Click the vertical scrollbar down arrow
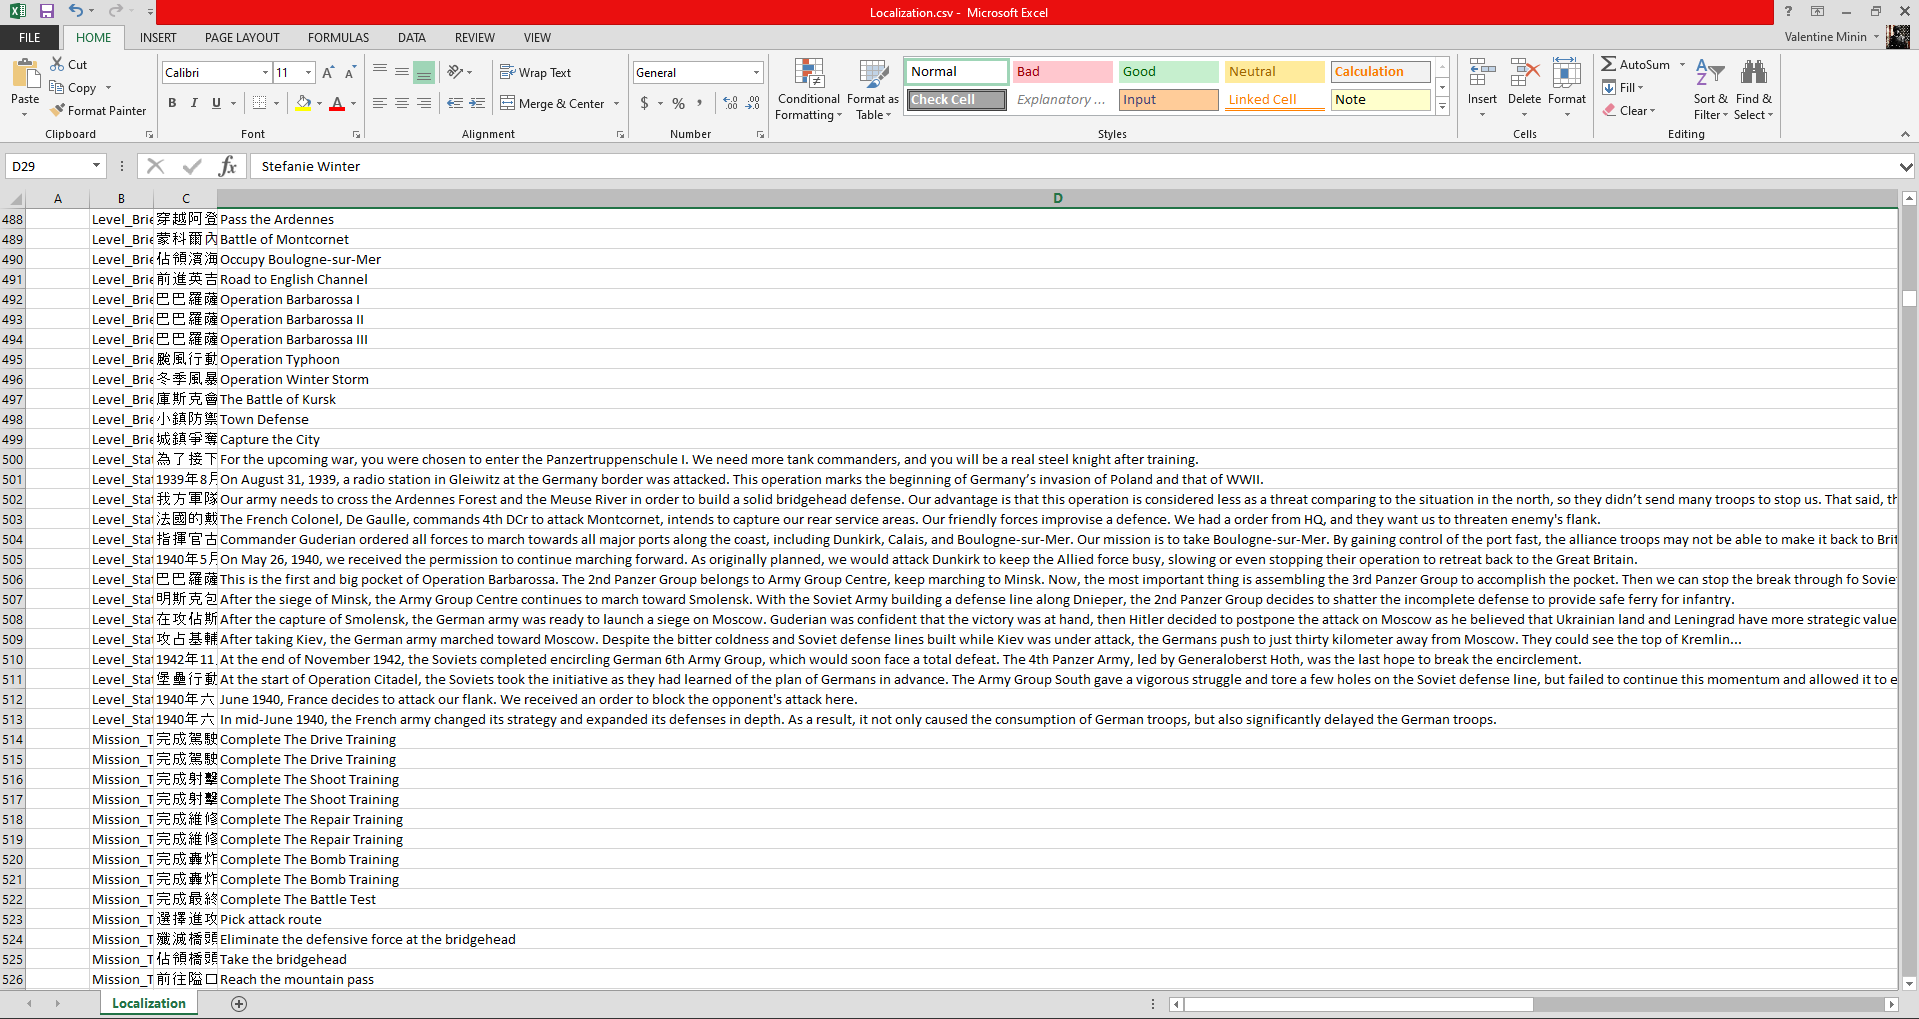1919x1019 pixels. click(1909, 983)
